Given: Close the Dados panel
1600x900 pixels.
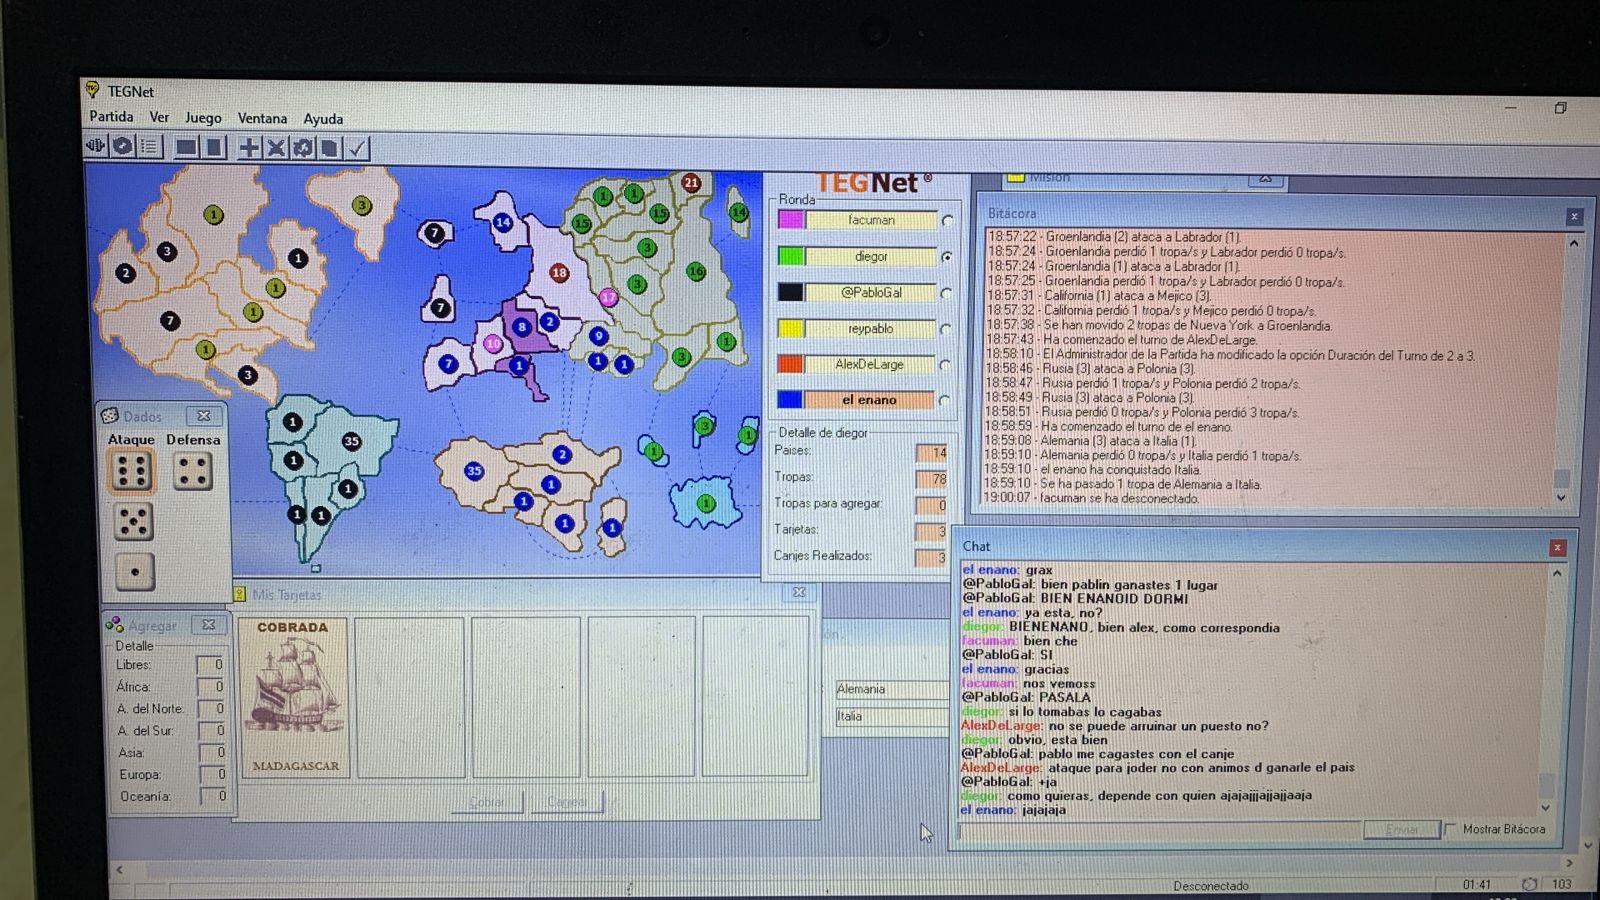Looking at the screenshot, I should coord(204,416).
